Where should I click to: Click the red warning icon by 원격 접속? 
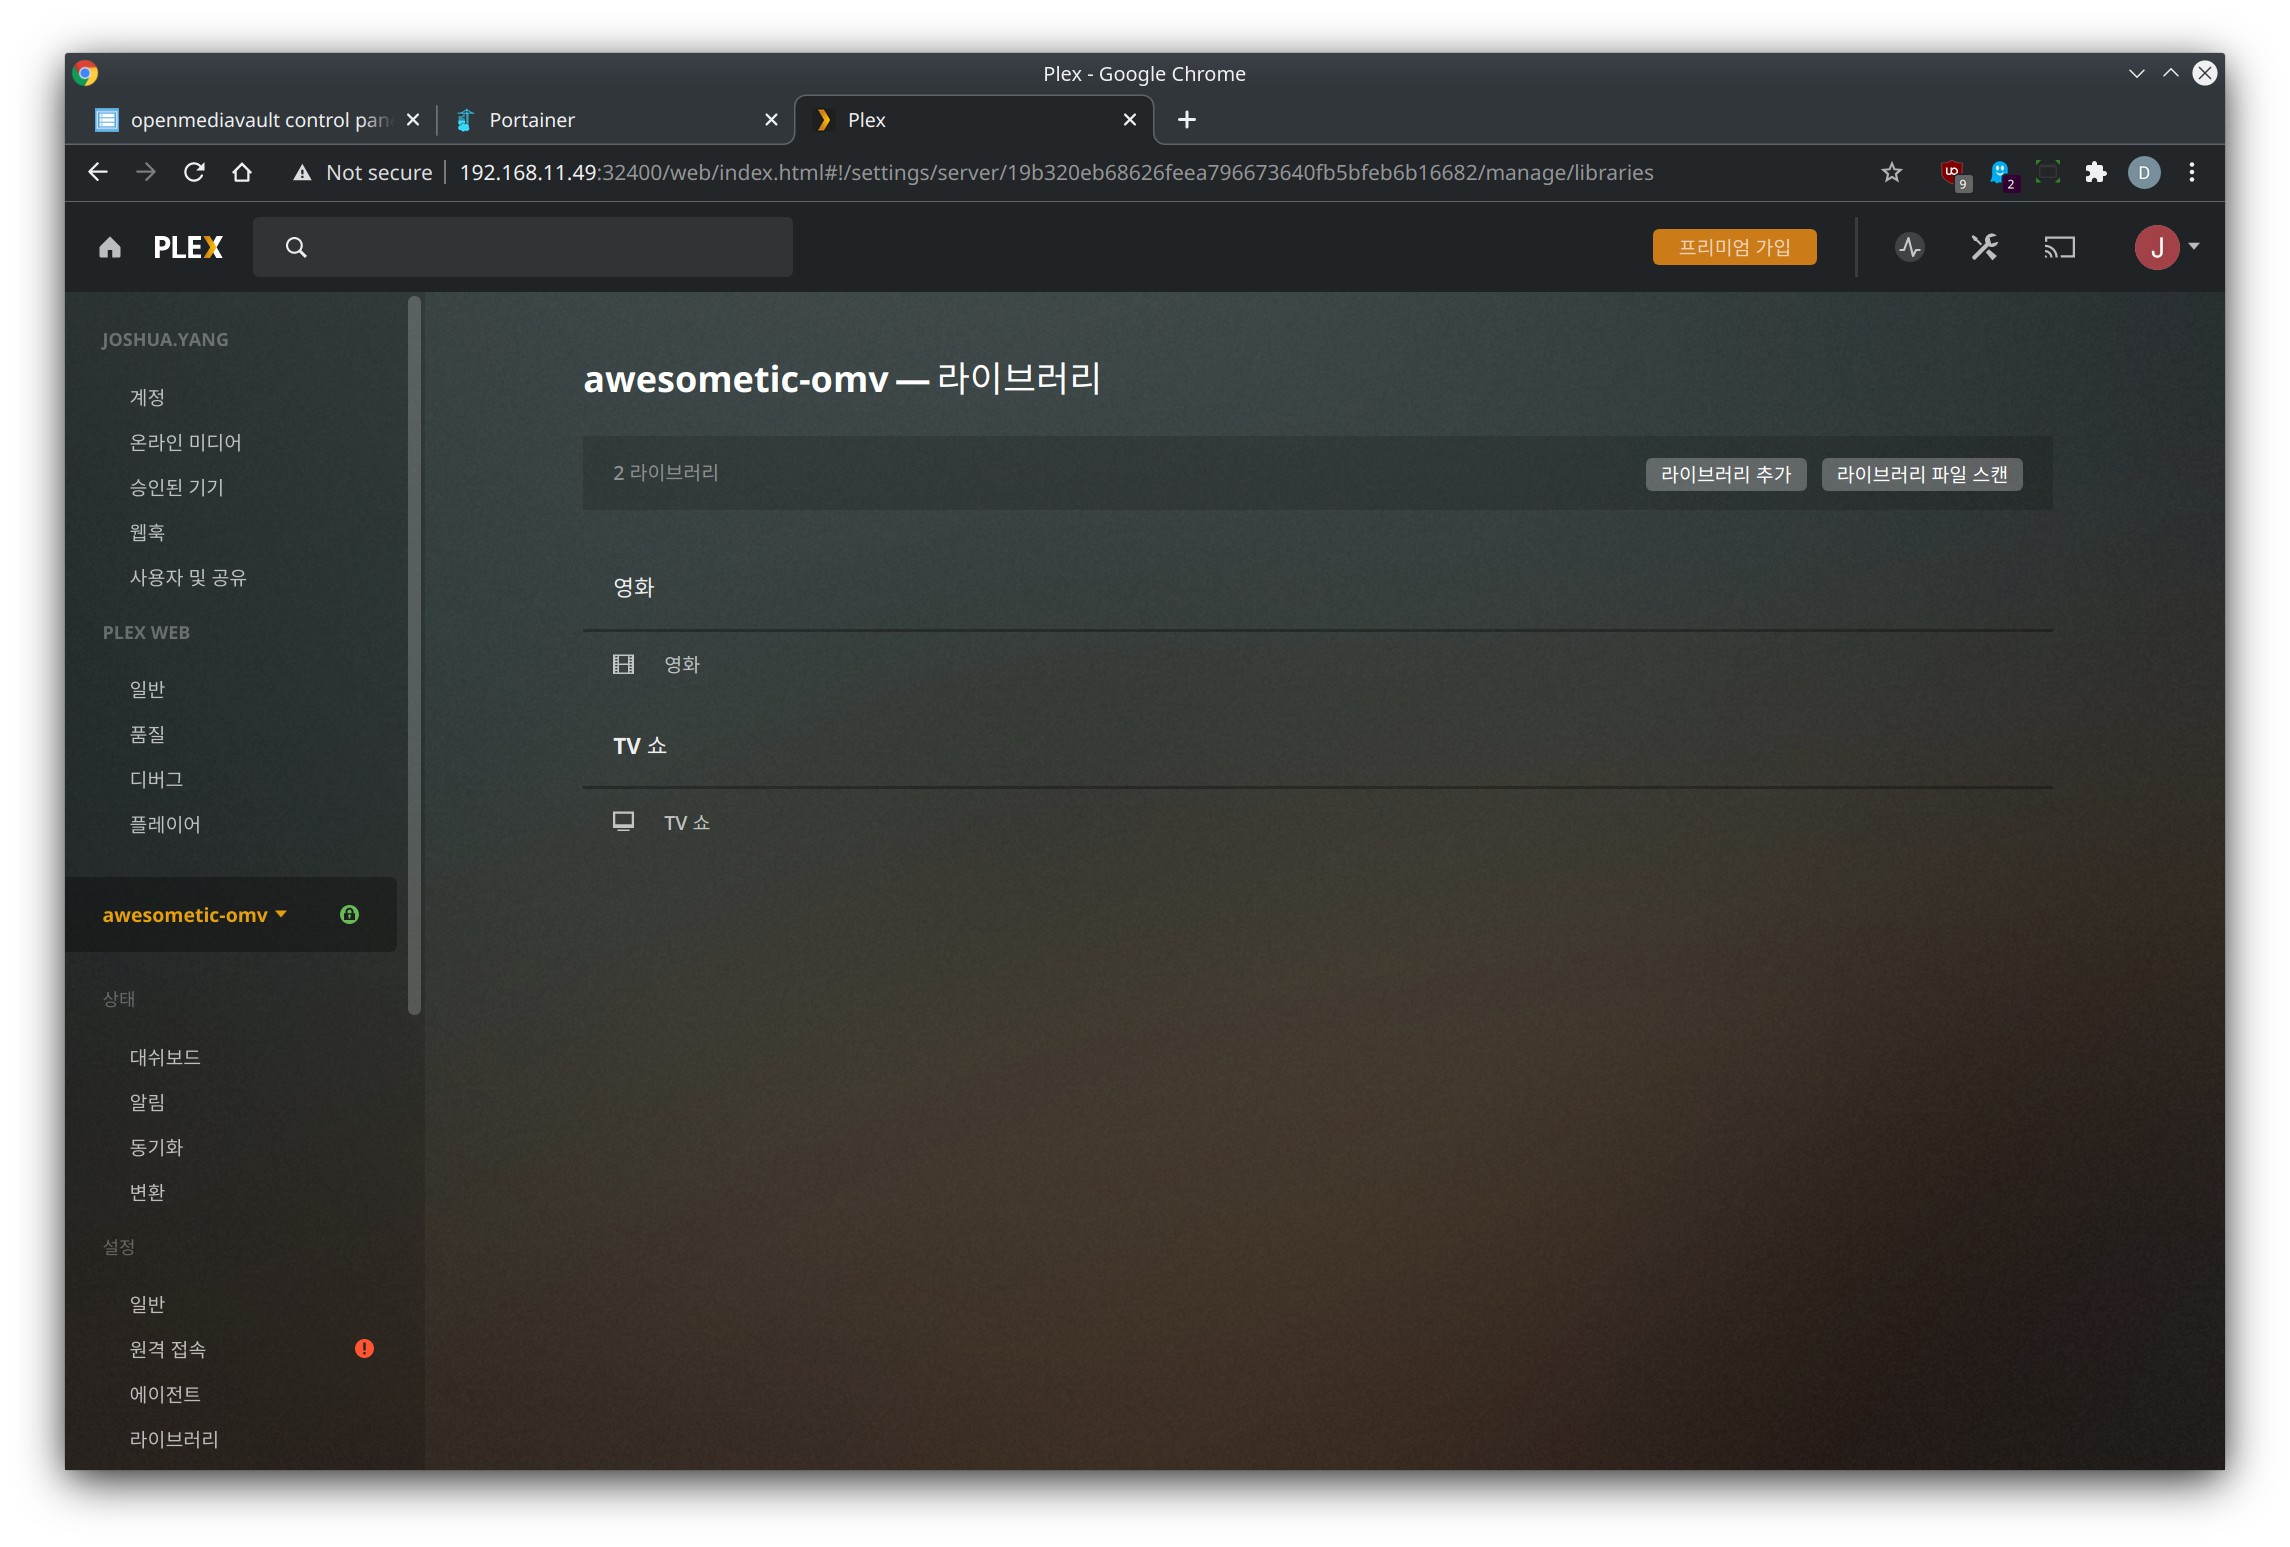(364, 1348)
